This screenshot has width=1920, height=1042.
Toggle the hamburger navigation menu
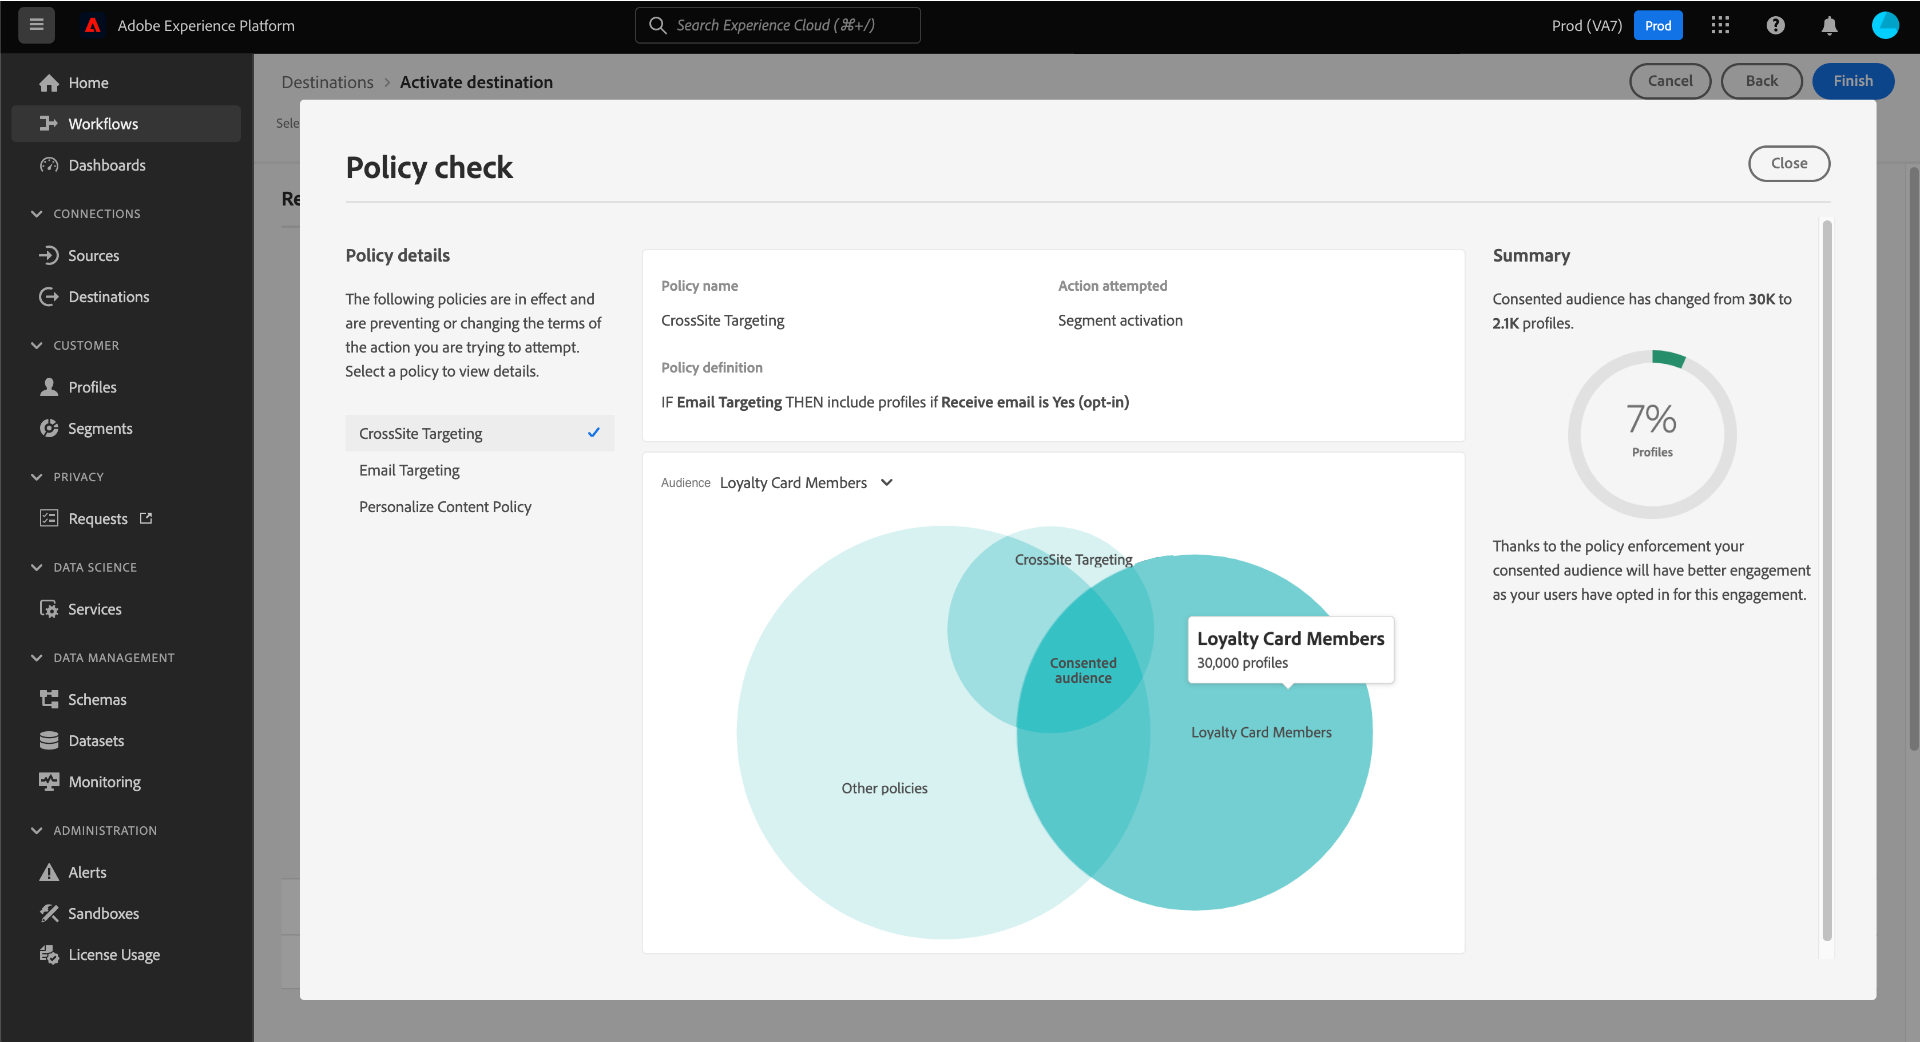pyautogui.click(x=37, y=25)
